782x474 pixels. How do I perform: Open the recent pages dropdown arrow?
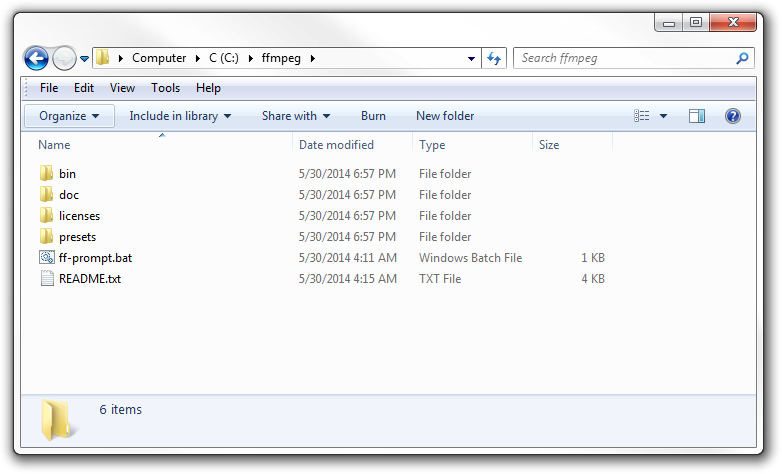tap(84, 59)
